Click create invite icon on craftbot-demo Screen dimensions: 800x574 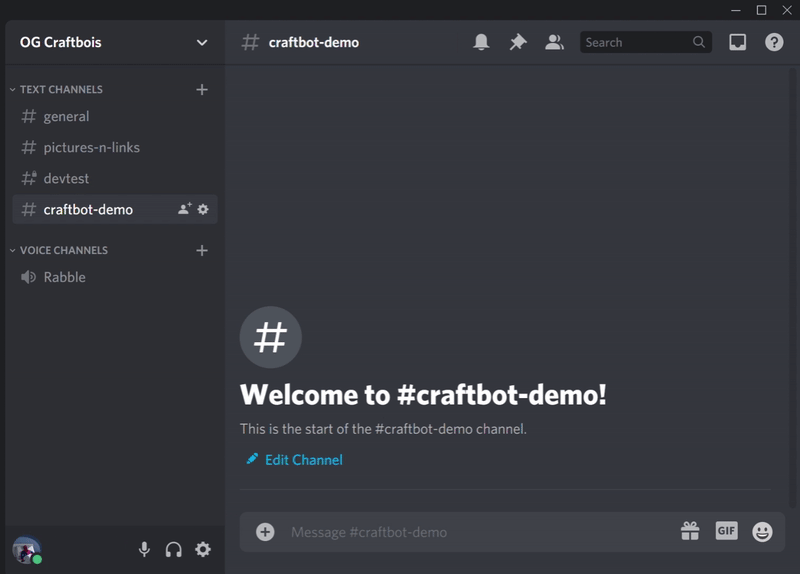point(185,209)
